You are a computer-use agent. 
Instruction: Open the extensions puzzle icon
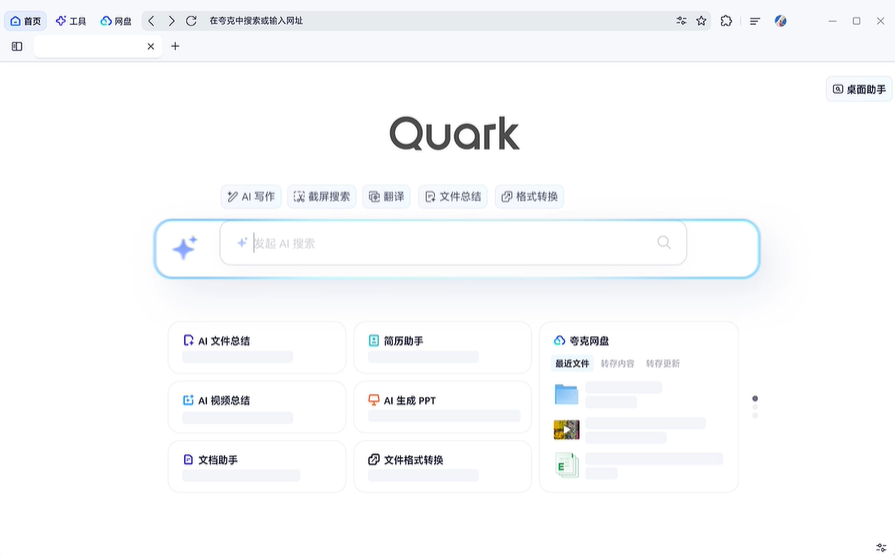tap(726, 21)
